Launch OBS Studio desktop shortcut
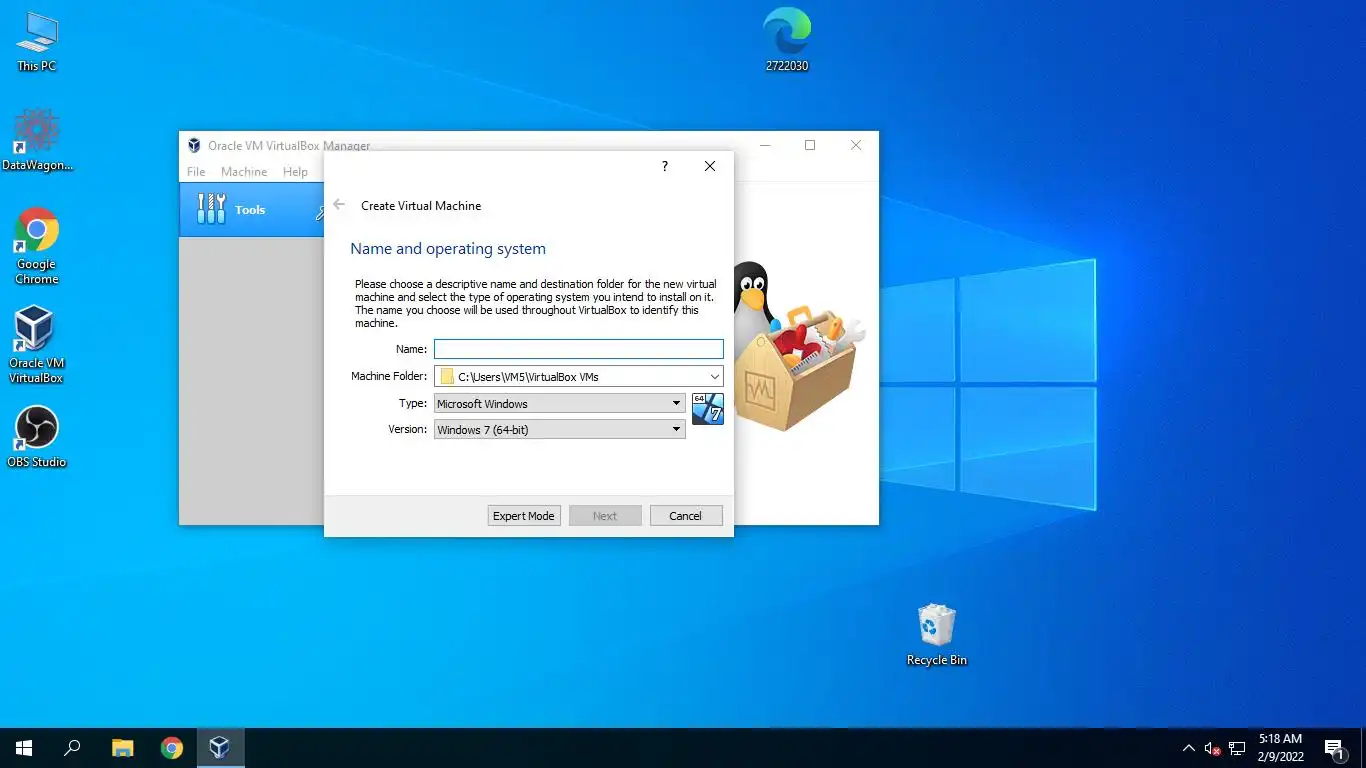The height and width of the screenshot is (768, 1366). pyautogui.click(x=37, y=437)
